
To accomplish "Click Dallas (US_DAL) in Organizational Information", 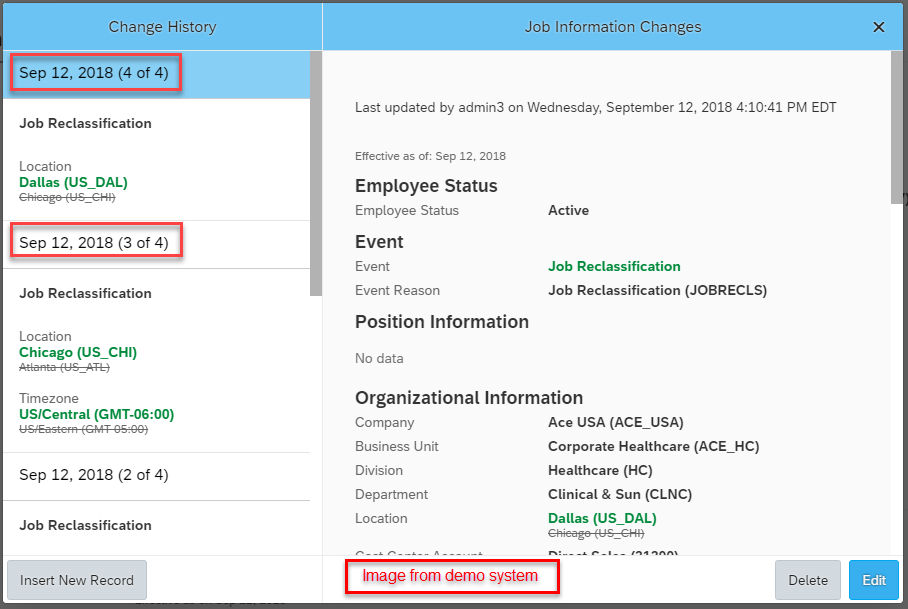I will 602,519.
